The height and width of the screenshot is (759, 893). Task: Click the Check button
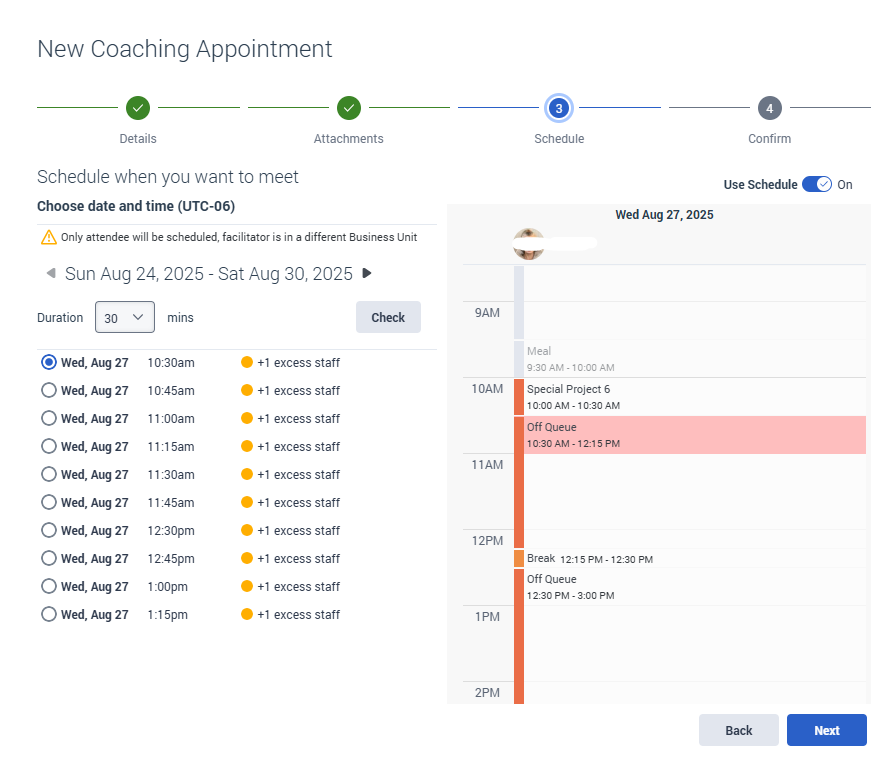(388, 317)
